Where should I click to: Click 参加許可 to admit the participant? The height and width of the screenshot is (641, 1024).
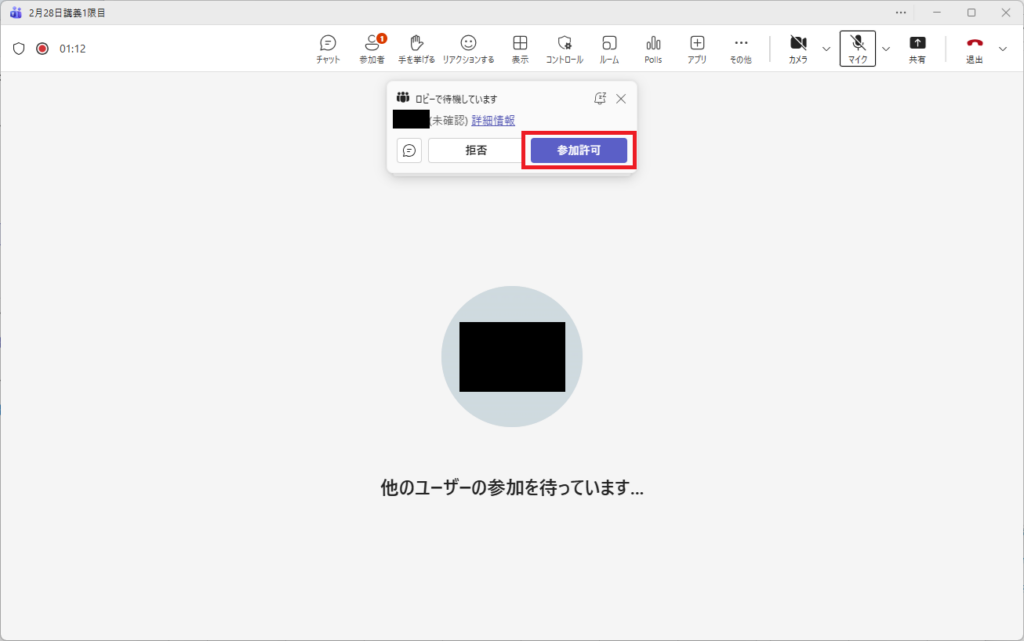coord(579,151)
